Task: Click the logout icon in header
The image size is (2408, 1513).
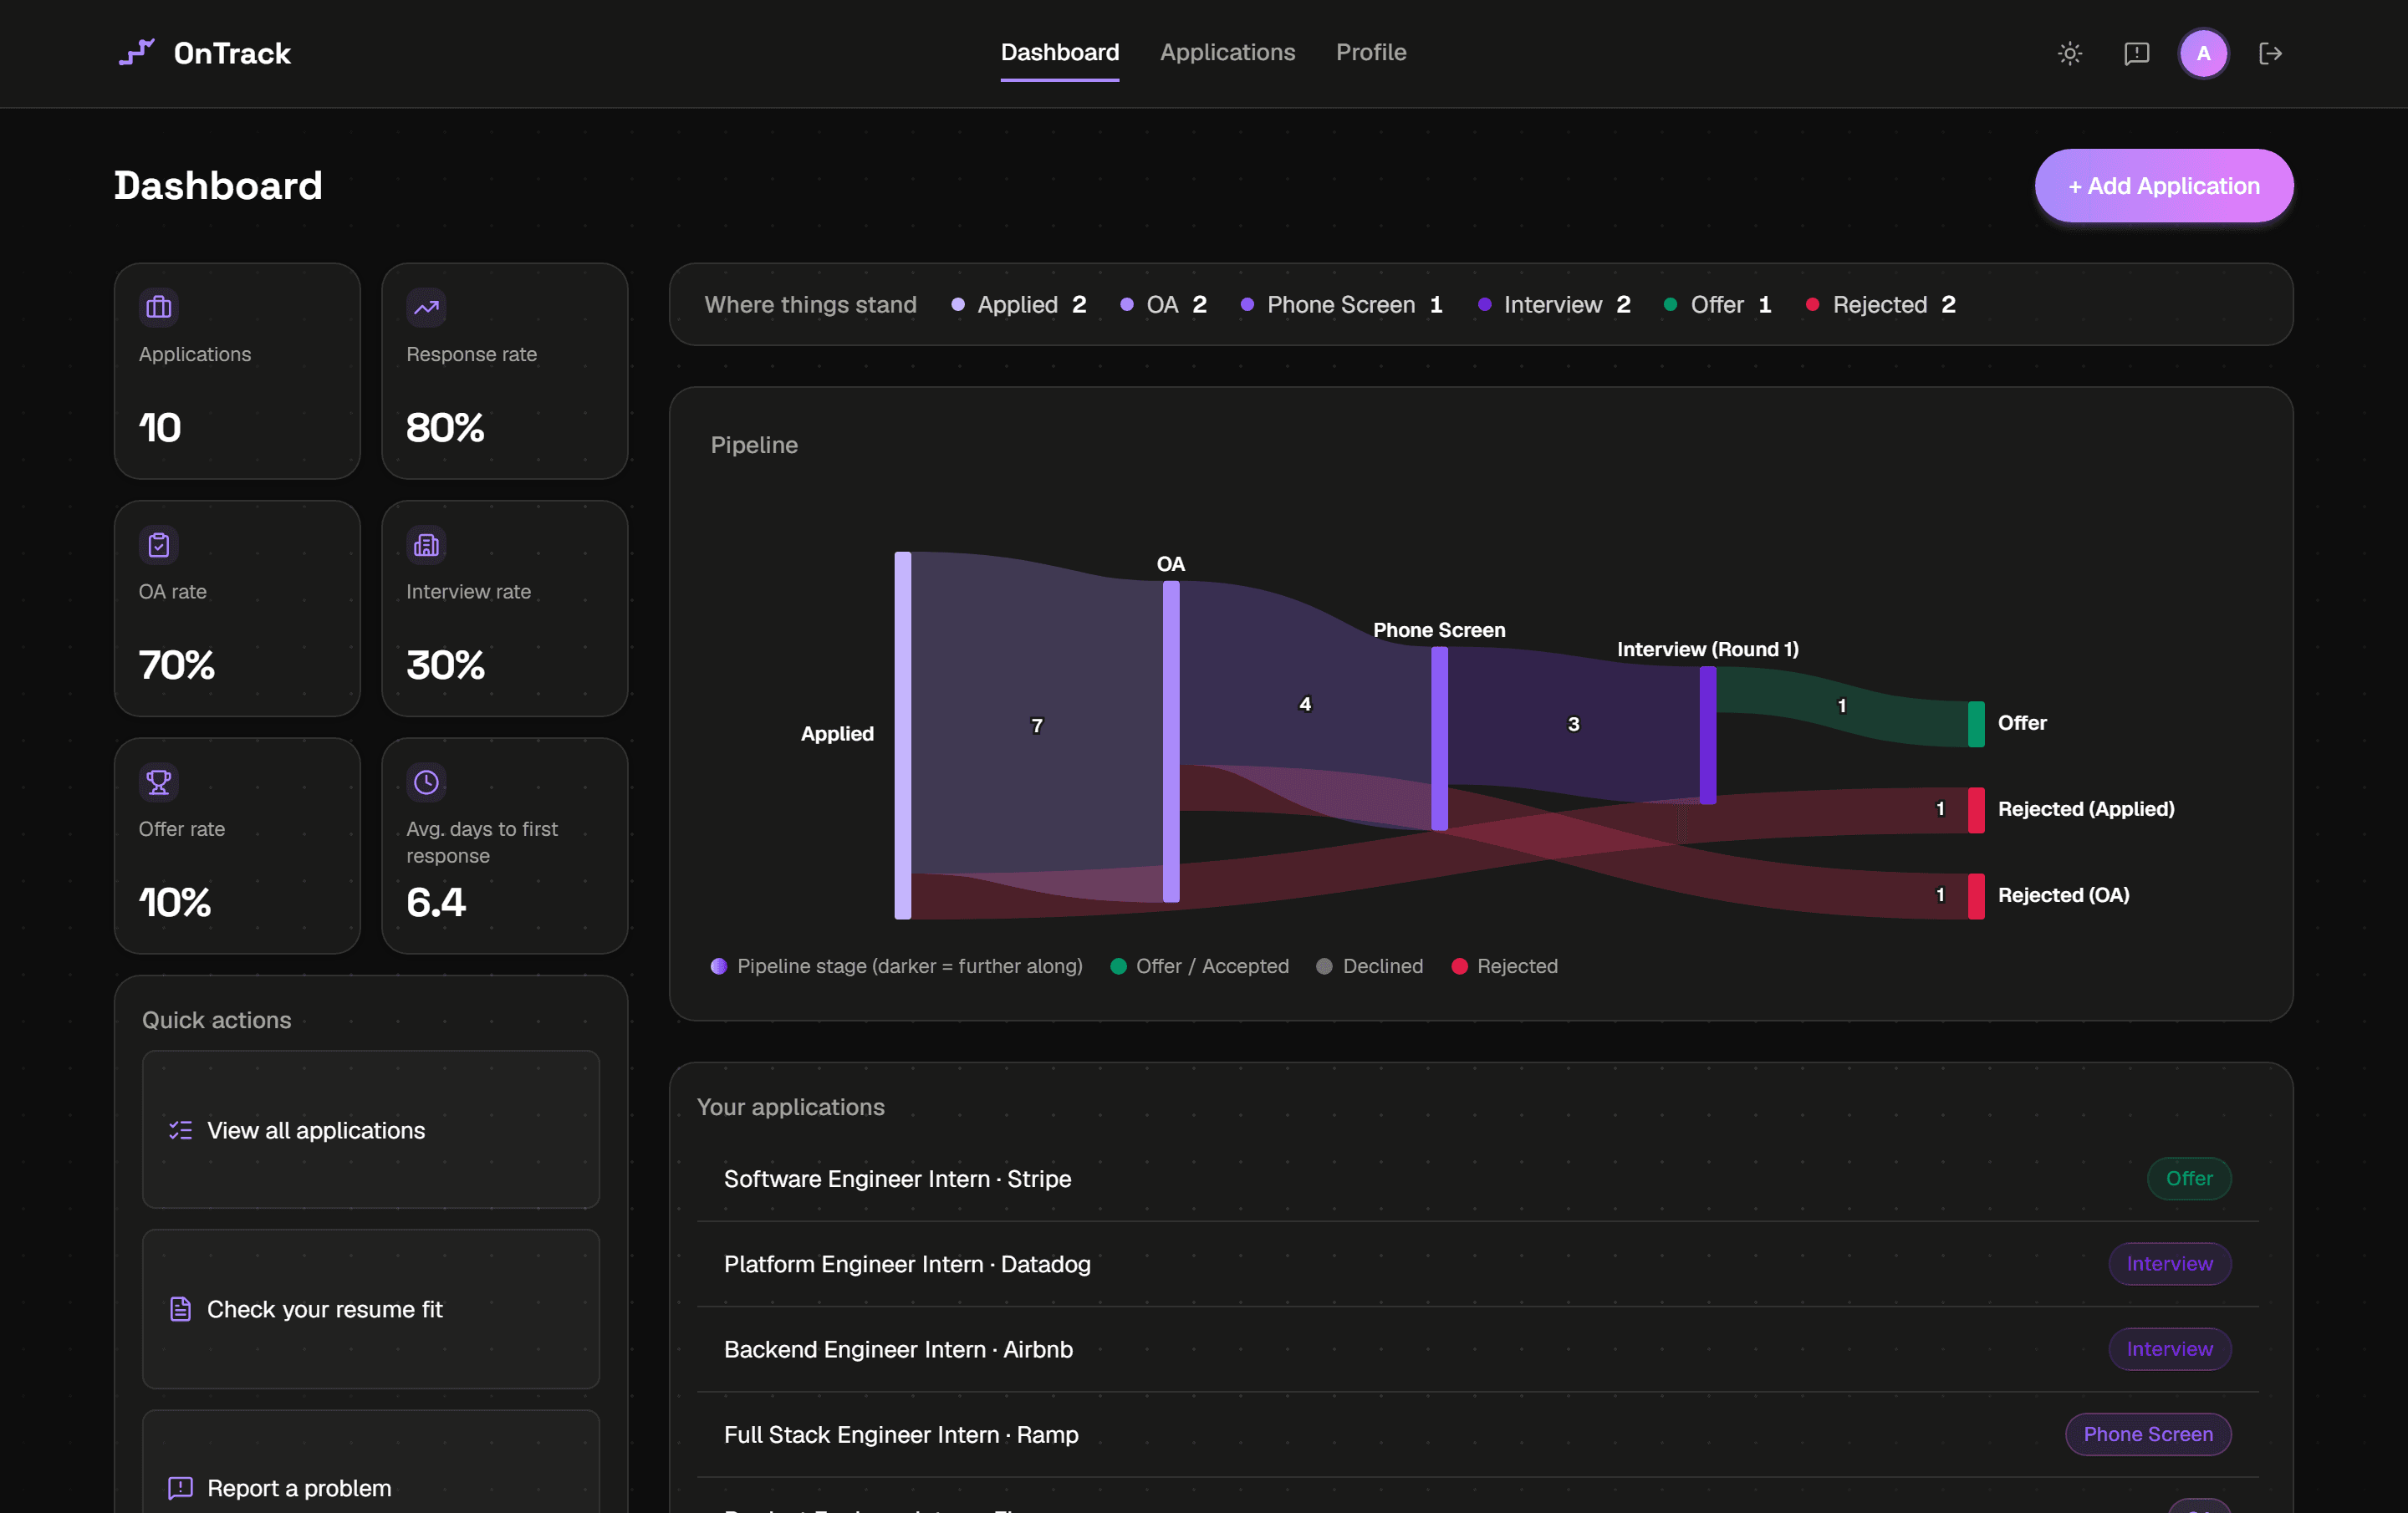Action: click(x=2270, y=53)
